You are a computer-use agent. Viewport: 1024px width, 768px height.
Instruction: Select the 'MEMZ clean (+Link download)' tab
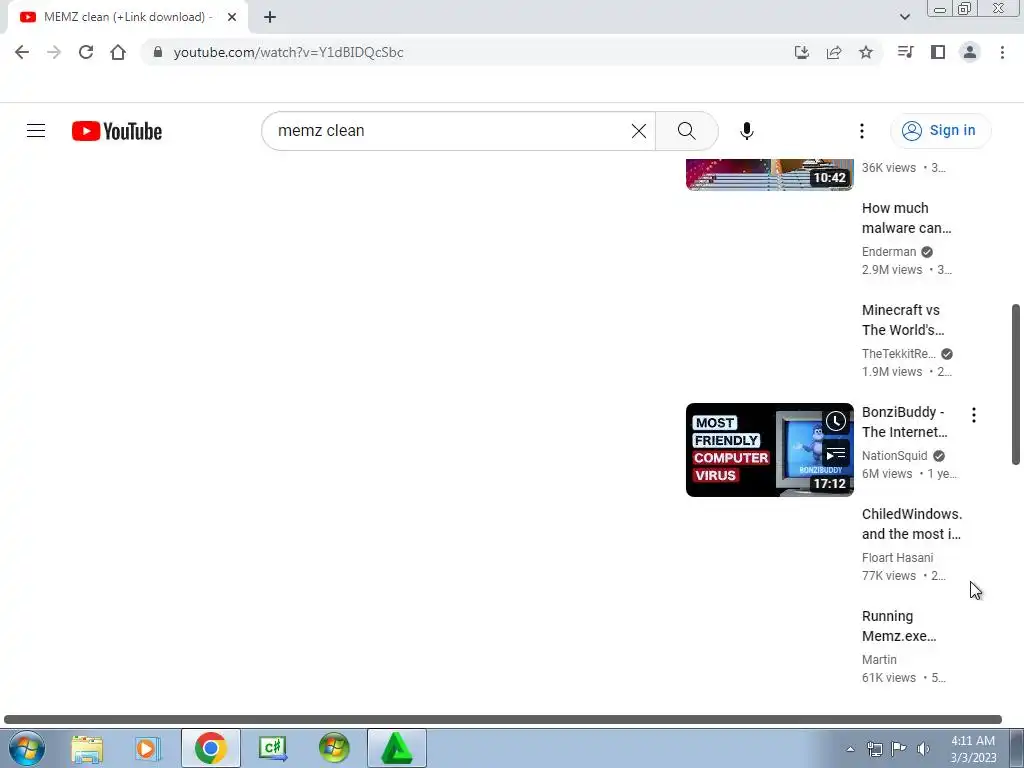(x=128, y=17)
